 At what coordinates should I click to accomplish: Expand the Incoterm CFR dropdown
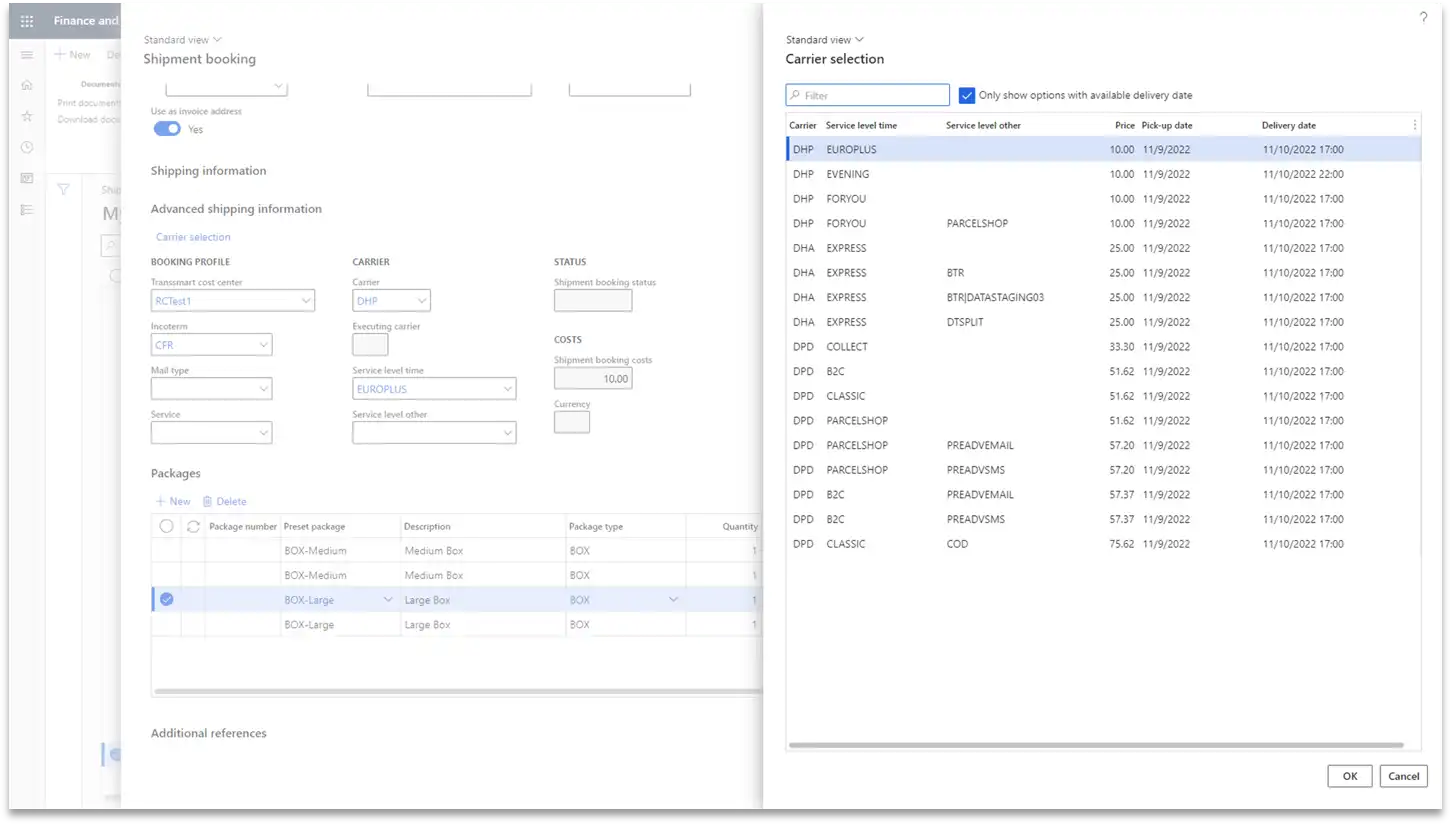[x=263, y=345]
